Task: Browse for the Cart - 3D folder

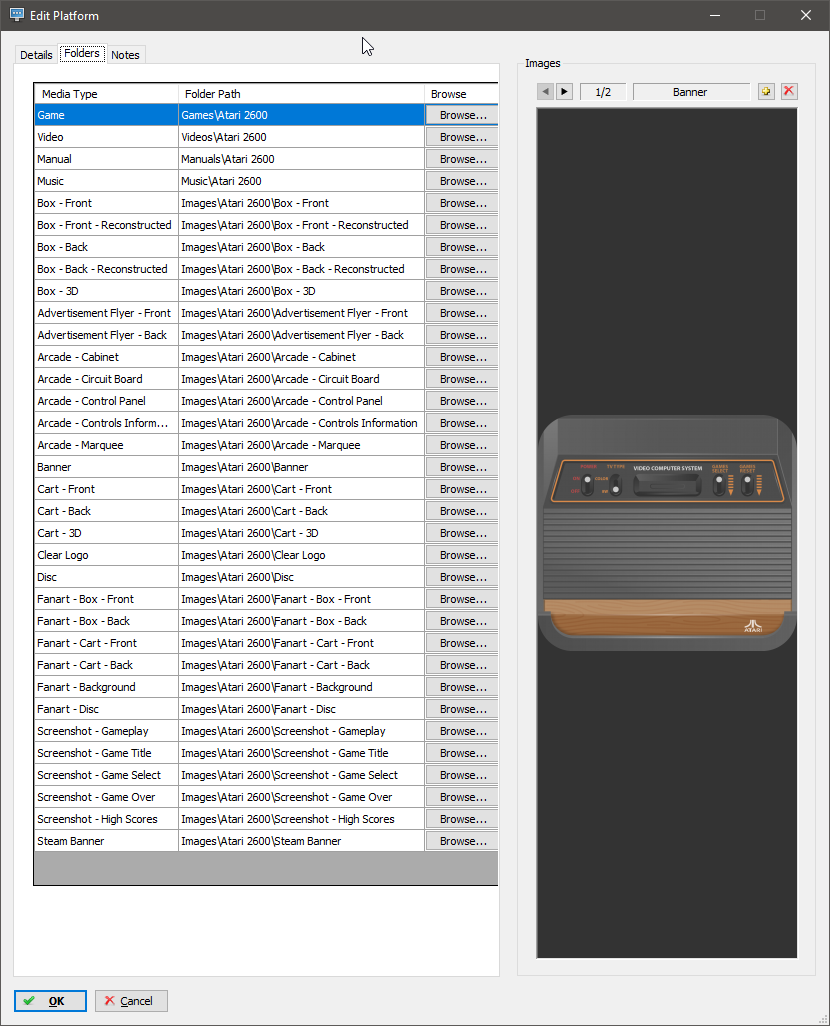Action: 461,533
